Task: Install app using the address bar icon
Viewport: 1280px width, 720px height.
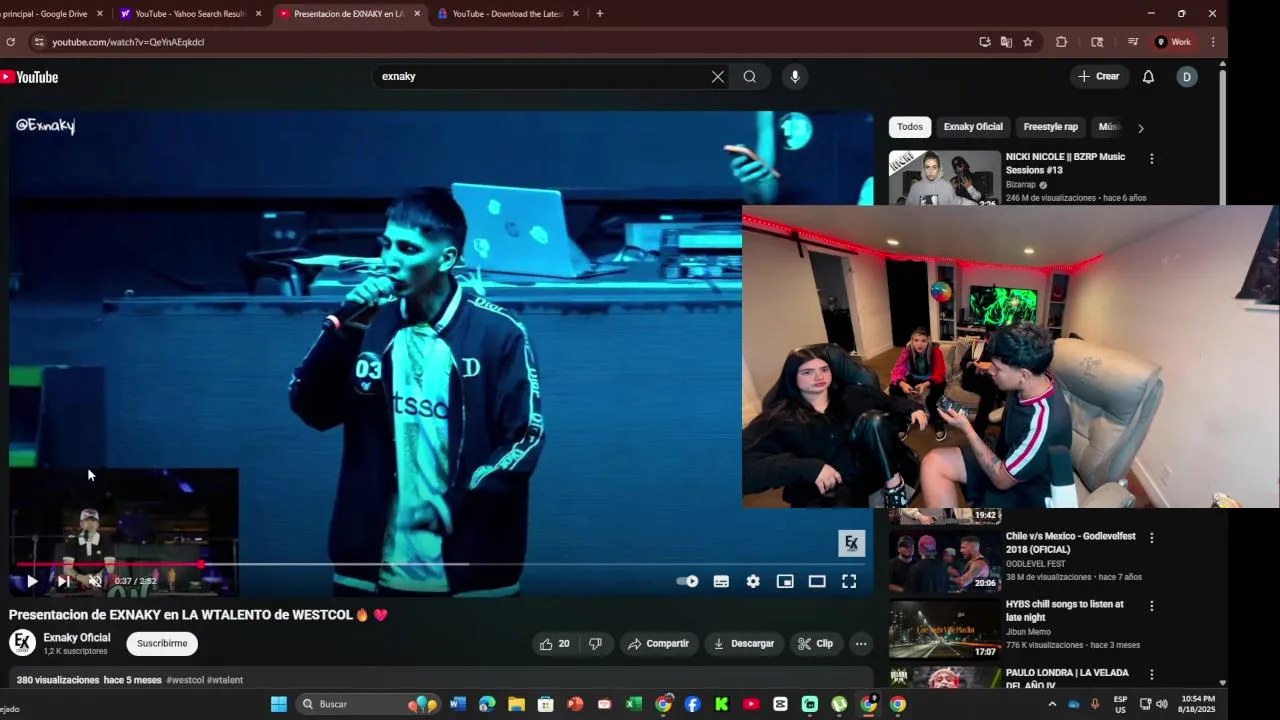Action: point(985,42)
